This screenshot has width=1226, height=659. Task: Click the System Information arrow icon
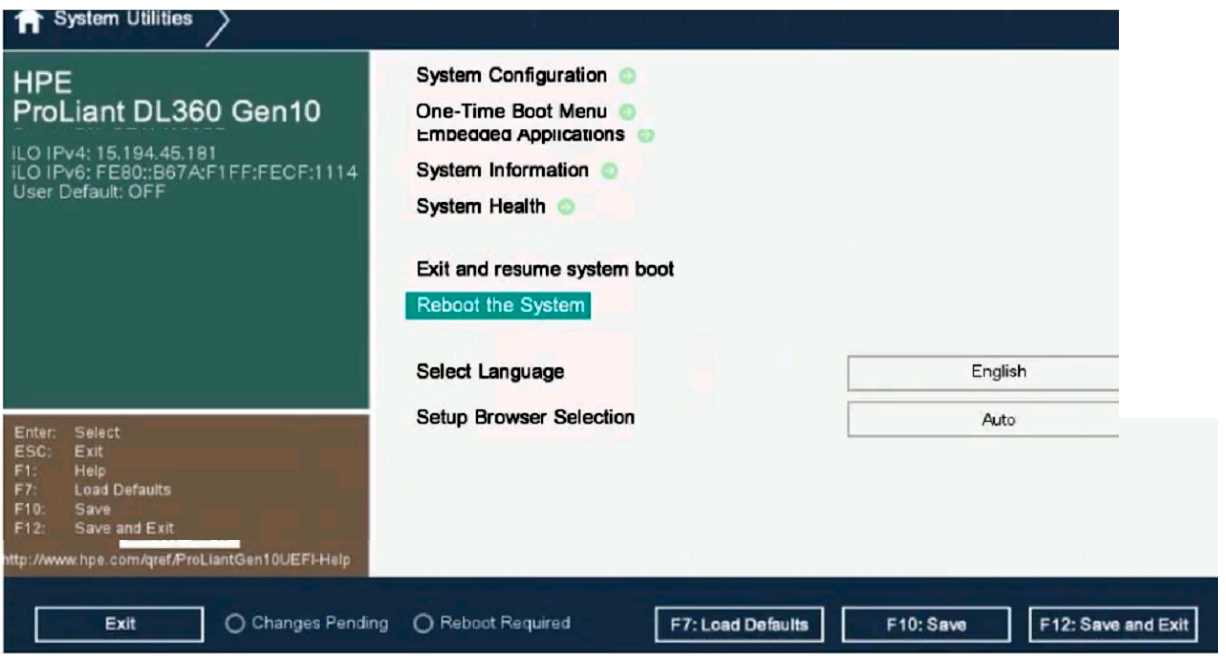(x=611, y=171)
